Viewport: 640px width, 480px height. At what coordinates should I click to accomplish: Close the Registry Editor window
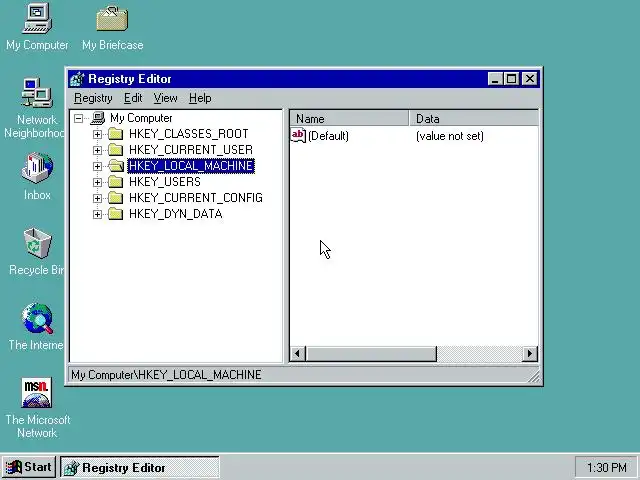click(x=530, y=78)
